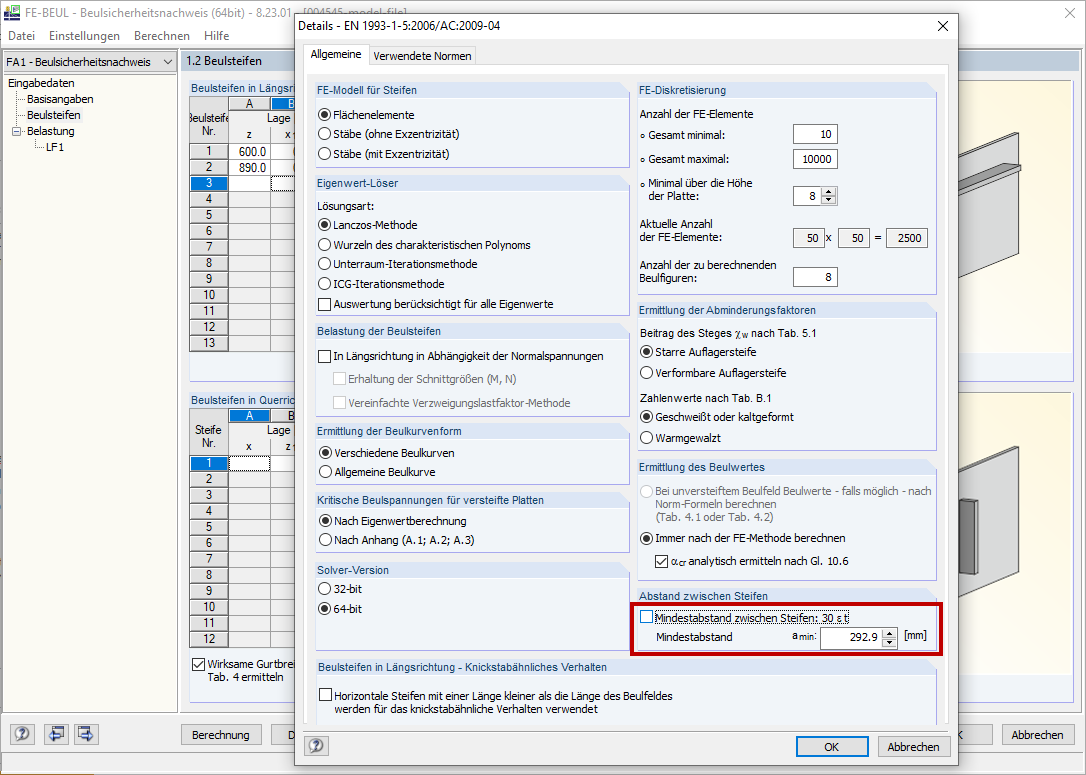Click inside the Gesamt maximal input field
The image size is (1086, 775).
tap(814, 158)
